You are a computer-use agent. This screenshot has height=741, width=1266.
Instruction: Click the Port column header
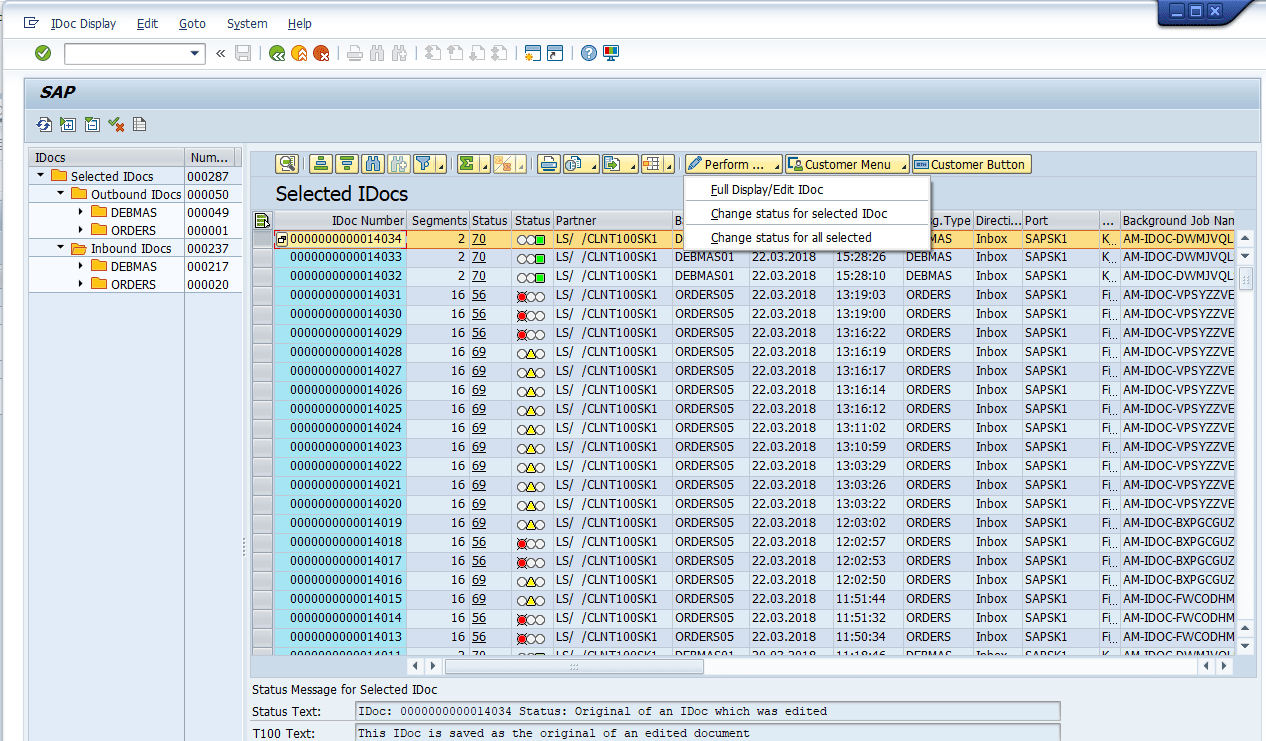[x=1060, y=220]
